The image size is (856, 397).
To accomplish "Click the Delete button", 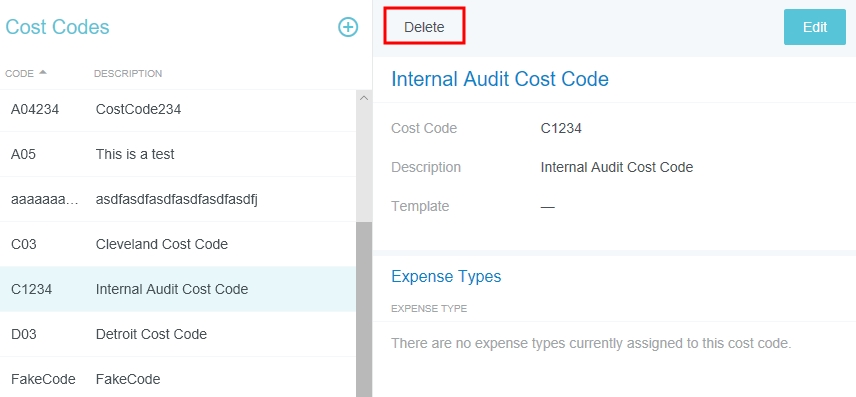I will [x=424, y=26].
